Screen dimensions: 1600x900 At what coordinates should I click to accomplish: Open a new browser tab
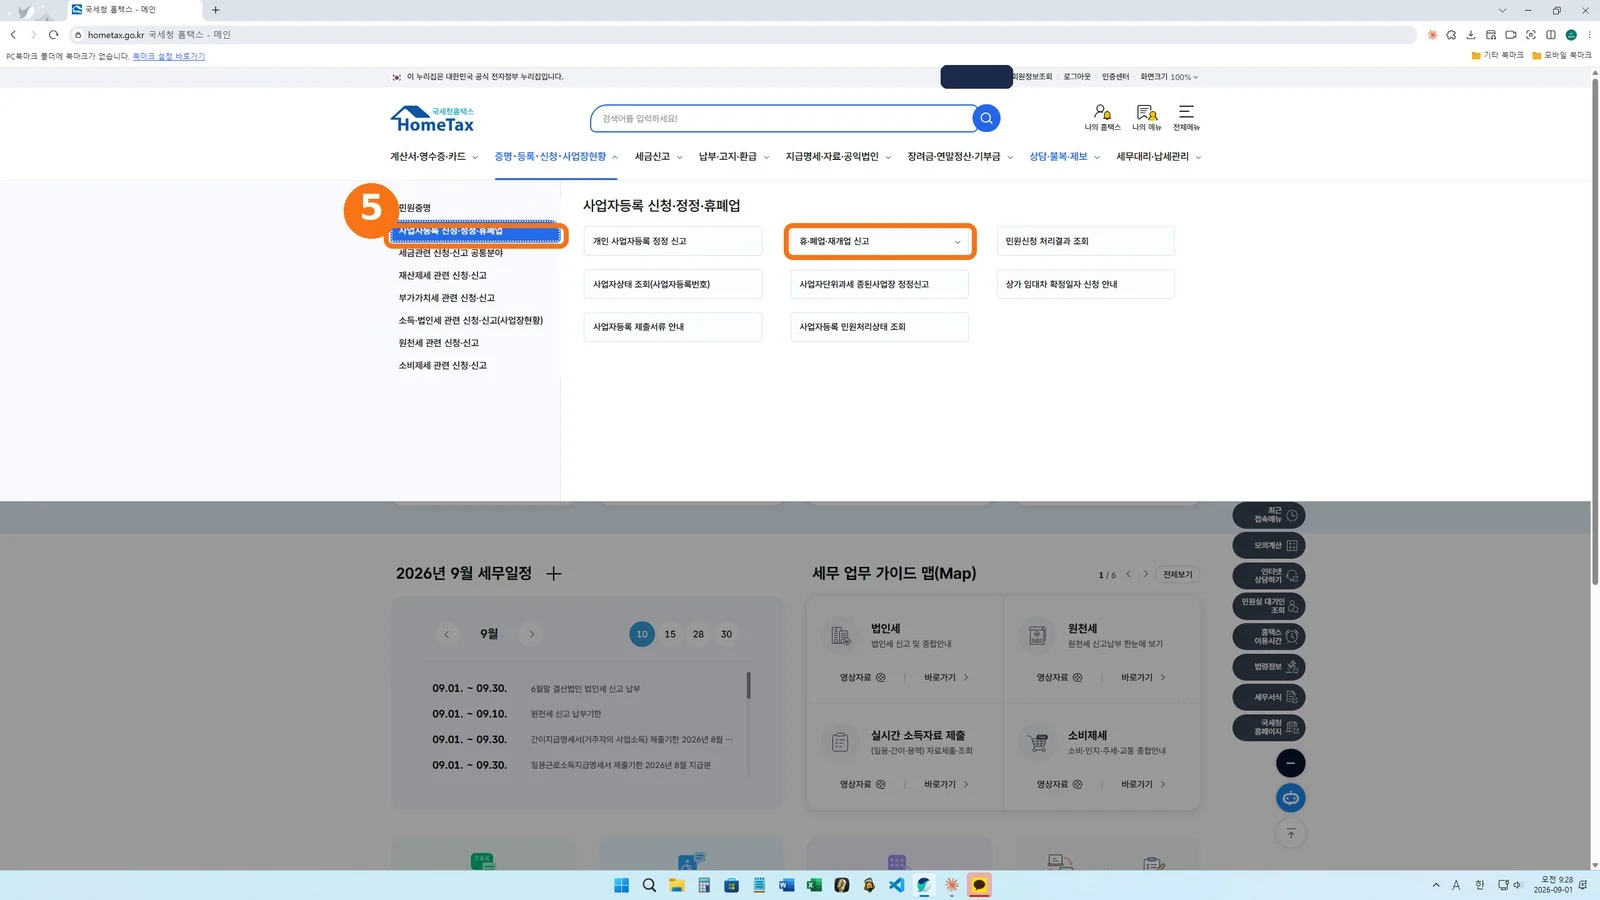coord(215,10)
